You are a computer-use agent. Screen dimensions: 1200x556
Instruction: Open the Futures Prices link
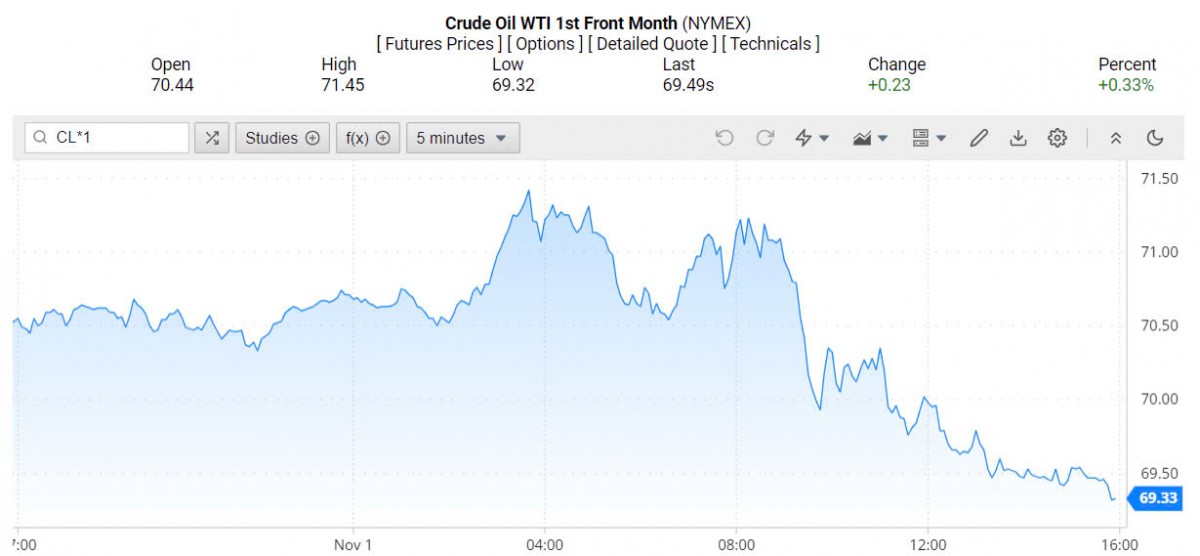click(x=439, y=44)
